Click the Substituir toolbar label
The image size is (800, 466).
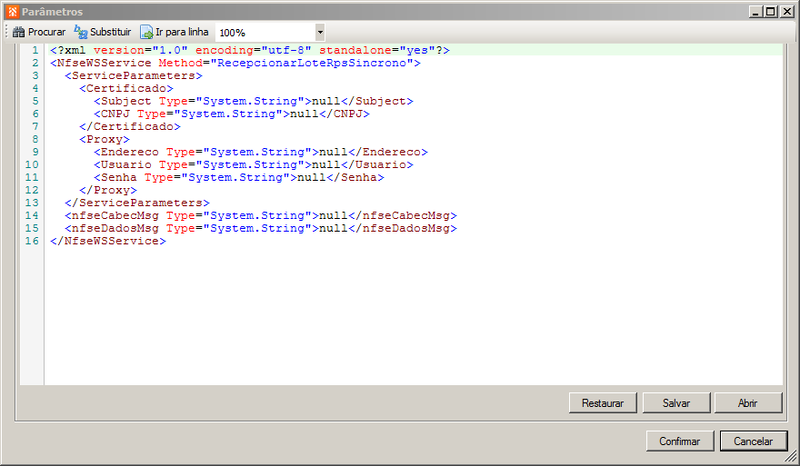point(110,32)
